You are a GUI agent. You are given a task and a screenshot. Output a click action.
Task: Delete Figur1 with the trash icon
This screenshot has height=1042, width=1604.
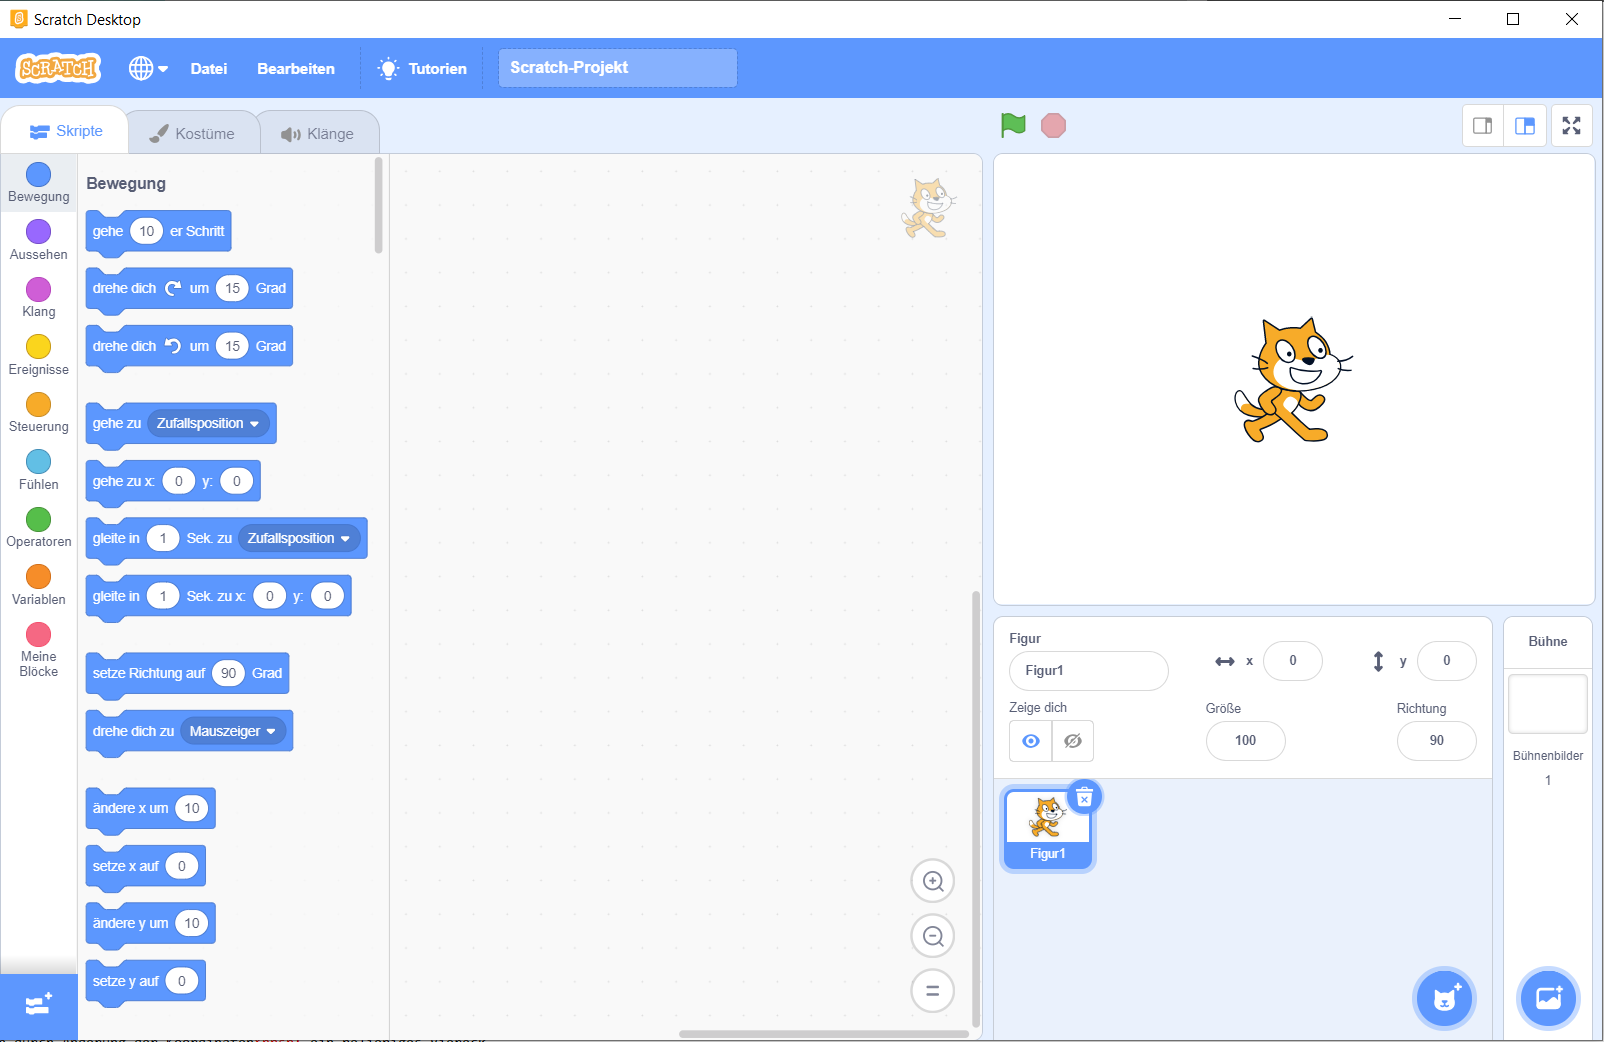point(1084,797)
